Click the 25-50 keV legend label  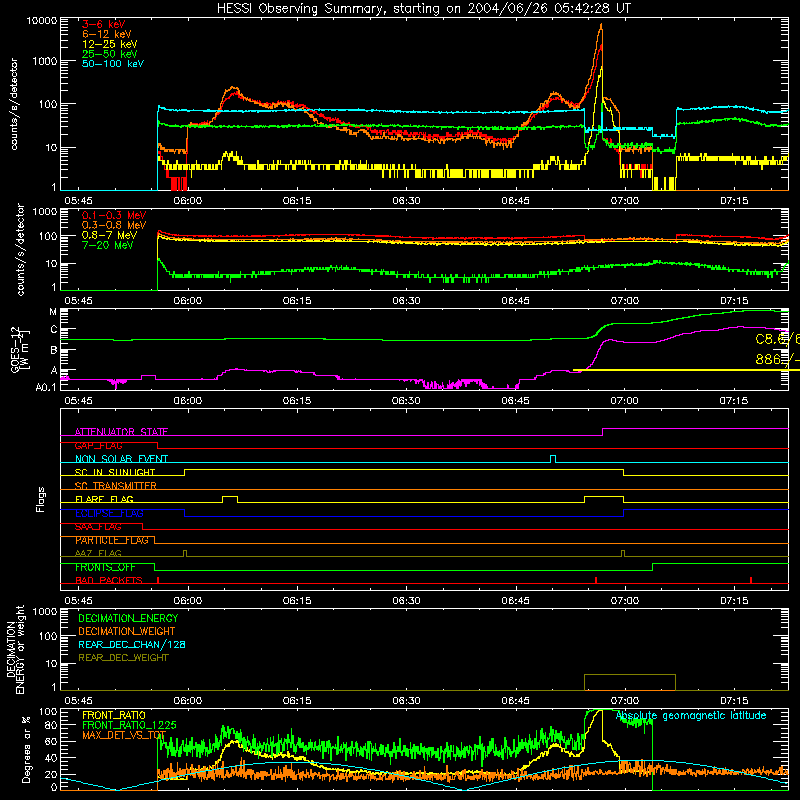109,54
